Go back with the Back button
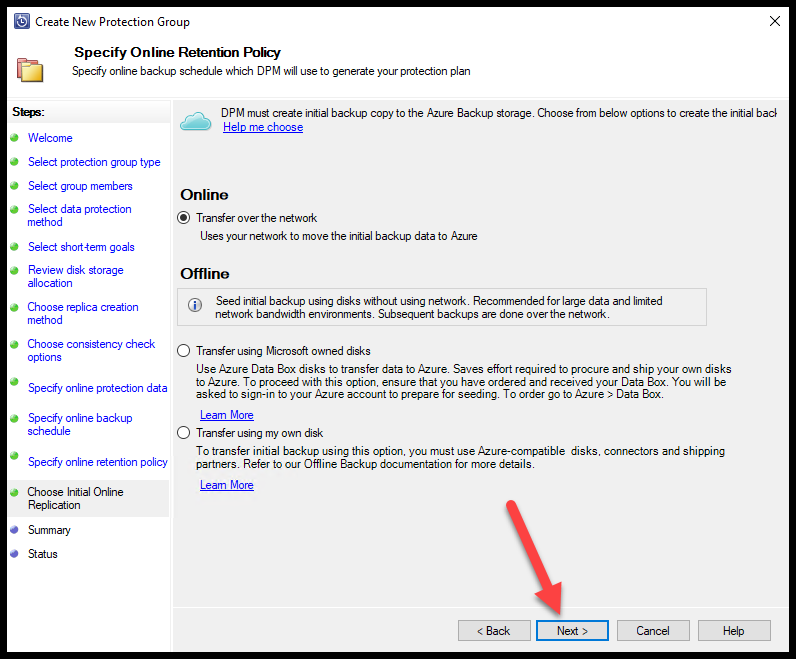796x659 pixels. tap(494, 631)
